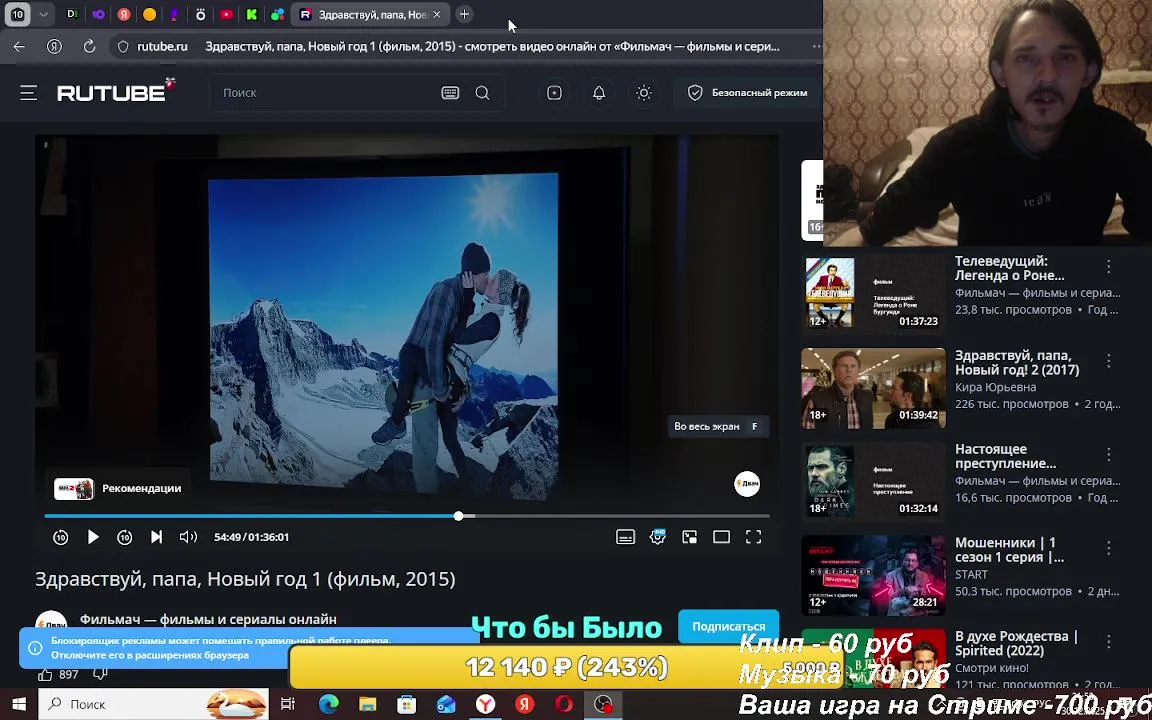Expand the tab list chevron
The width and height of the screenshot is (1152, 720).
click(x=43, y=14)
